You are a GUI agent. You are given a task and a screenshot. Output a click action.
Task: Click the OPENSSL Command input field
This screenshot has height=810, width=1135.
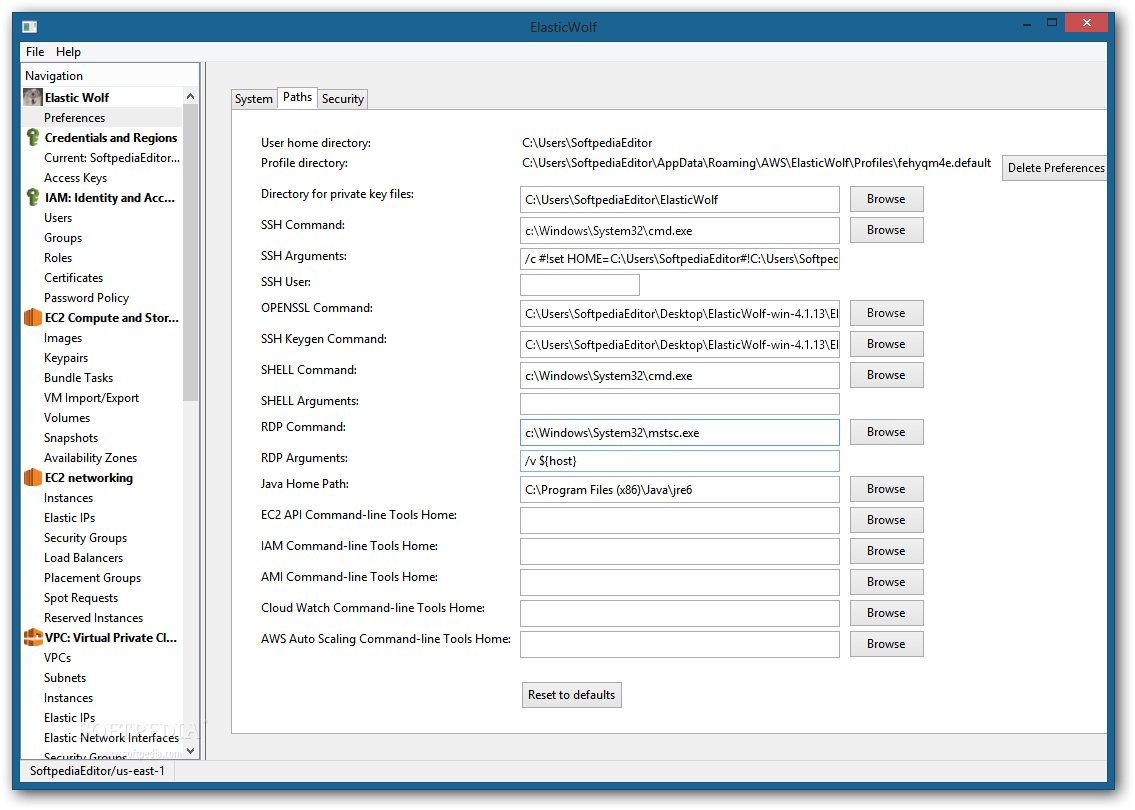coord(680,314)
